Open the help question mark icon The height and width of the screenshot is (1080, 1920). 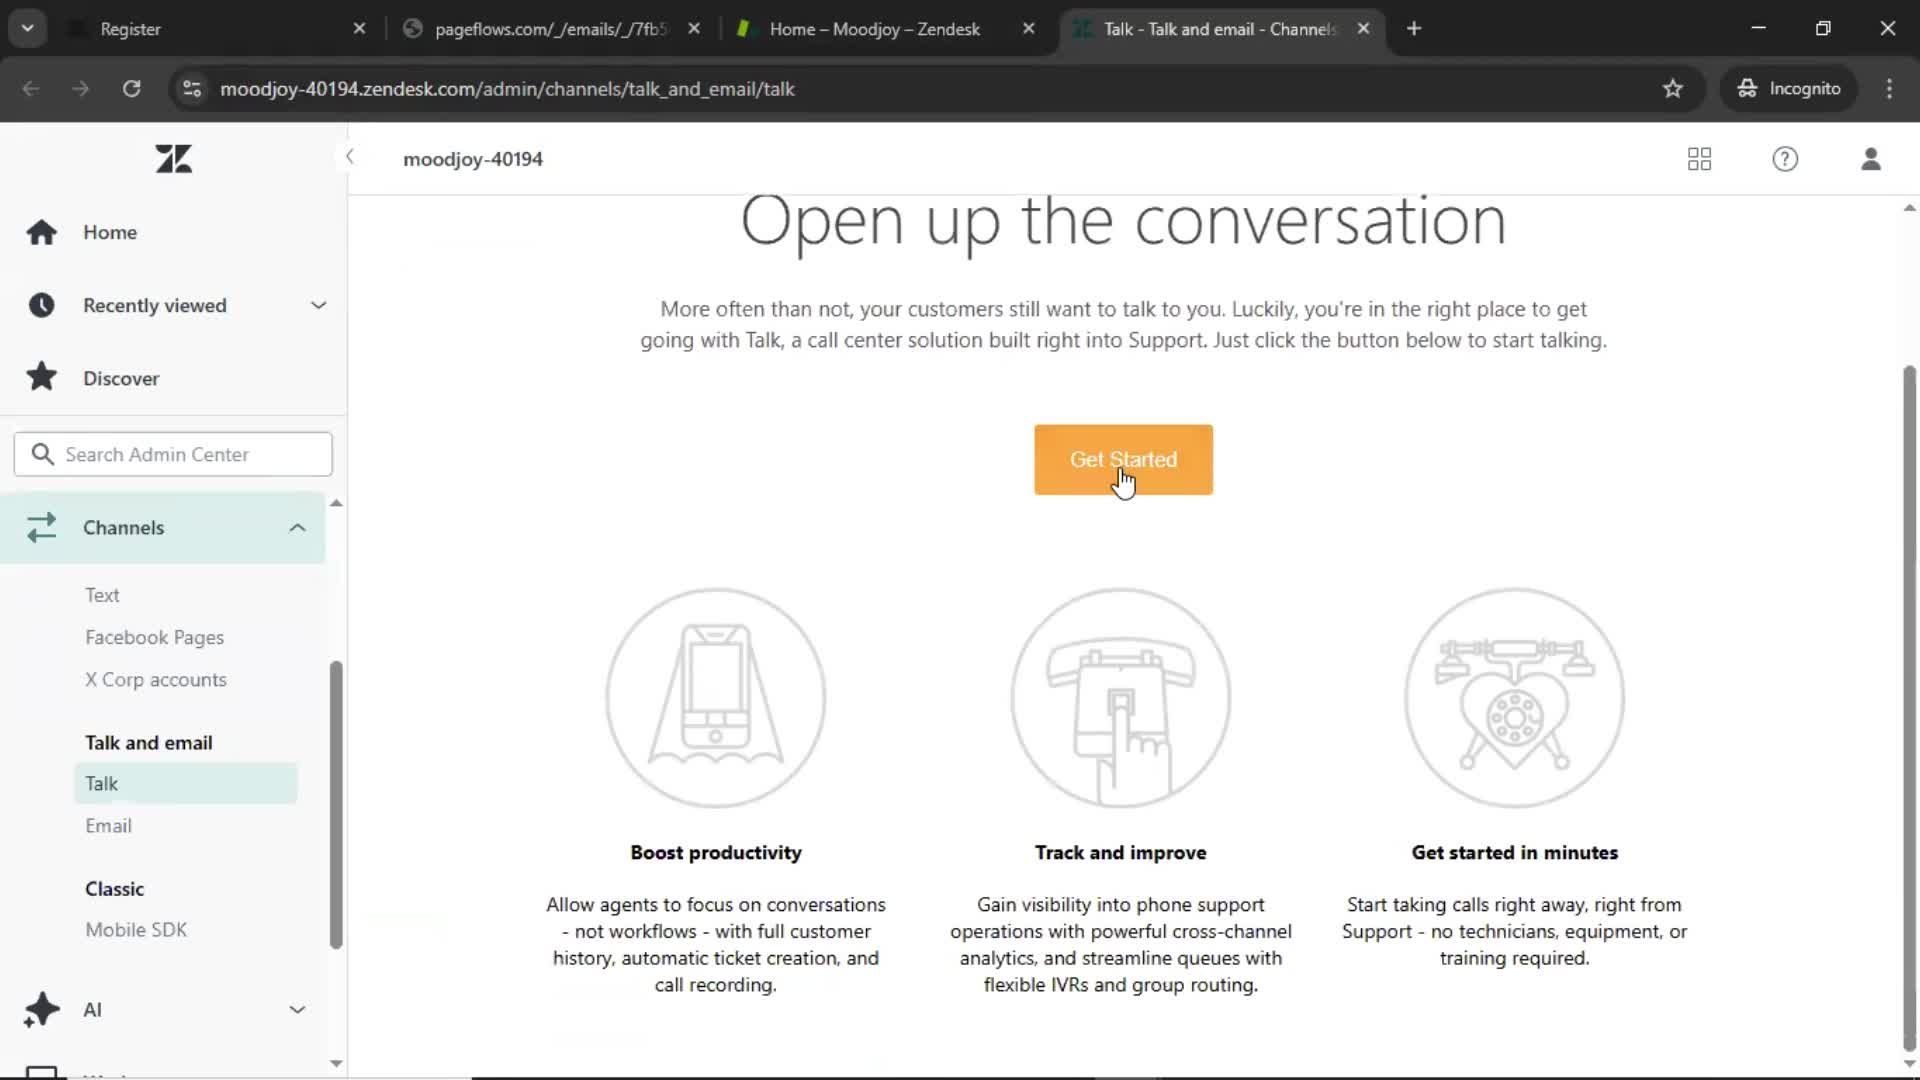pos(1785,159)
